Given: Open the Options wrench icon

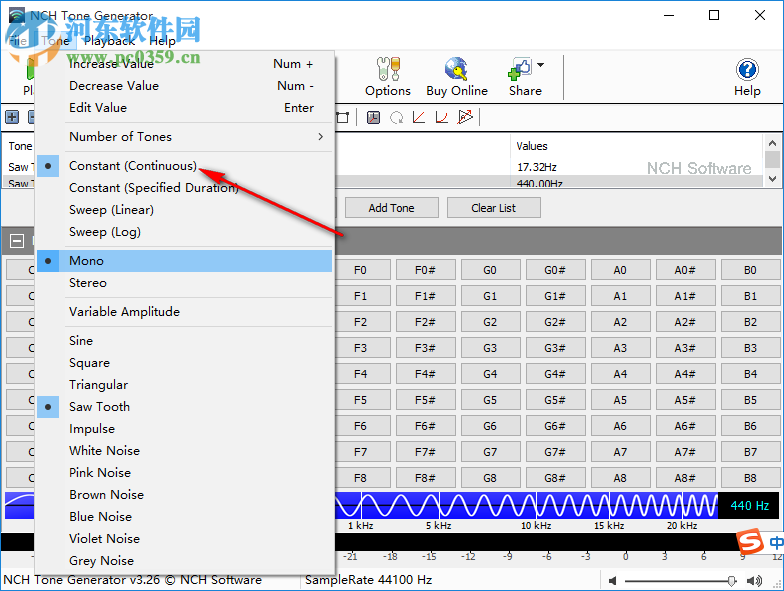Looking at the screenshot, I should 387,70.
